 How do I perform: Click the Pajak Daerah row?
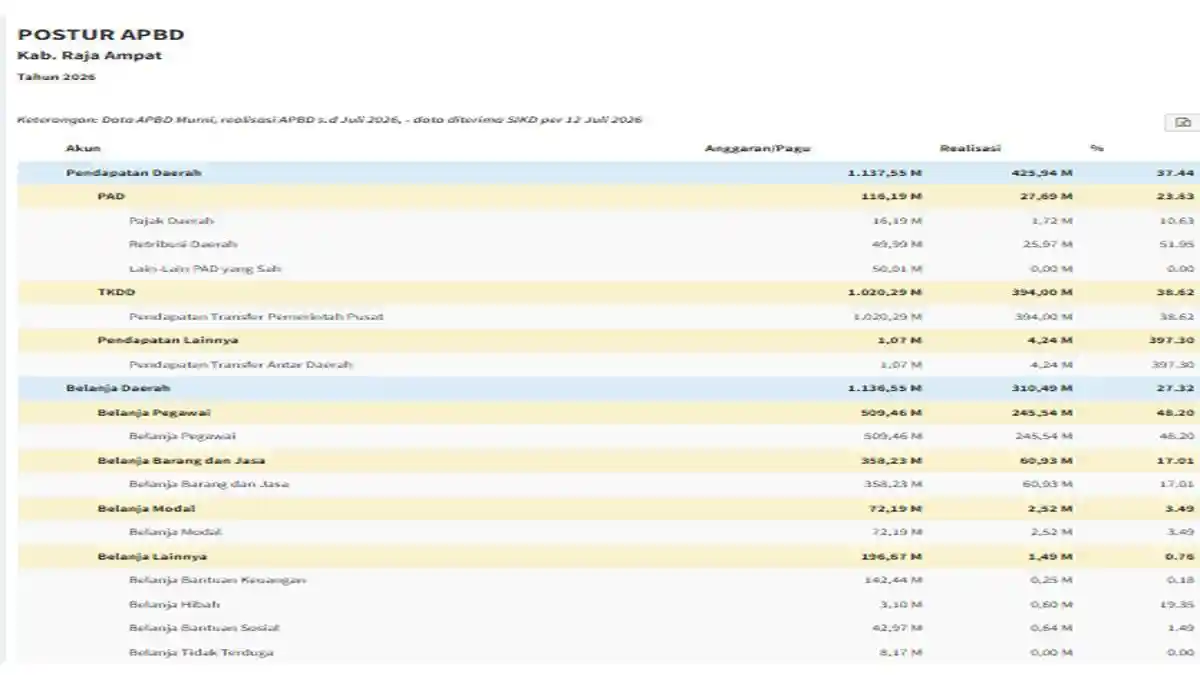(x=609, y=221)
